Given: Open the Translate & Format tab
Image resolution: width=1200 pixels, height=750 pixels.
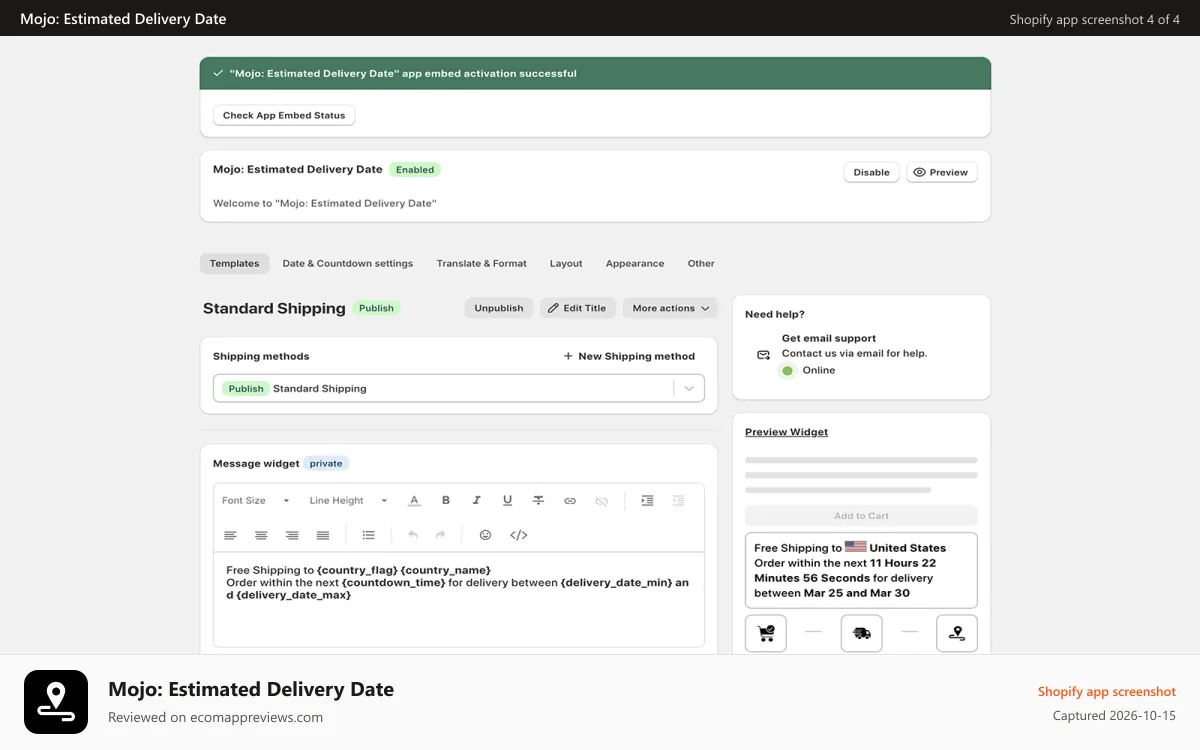Looking at the screenshot, I should [481, 264].
